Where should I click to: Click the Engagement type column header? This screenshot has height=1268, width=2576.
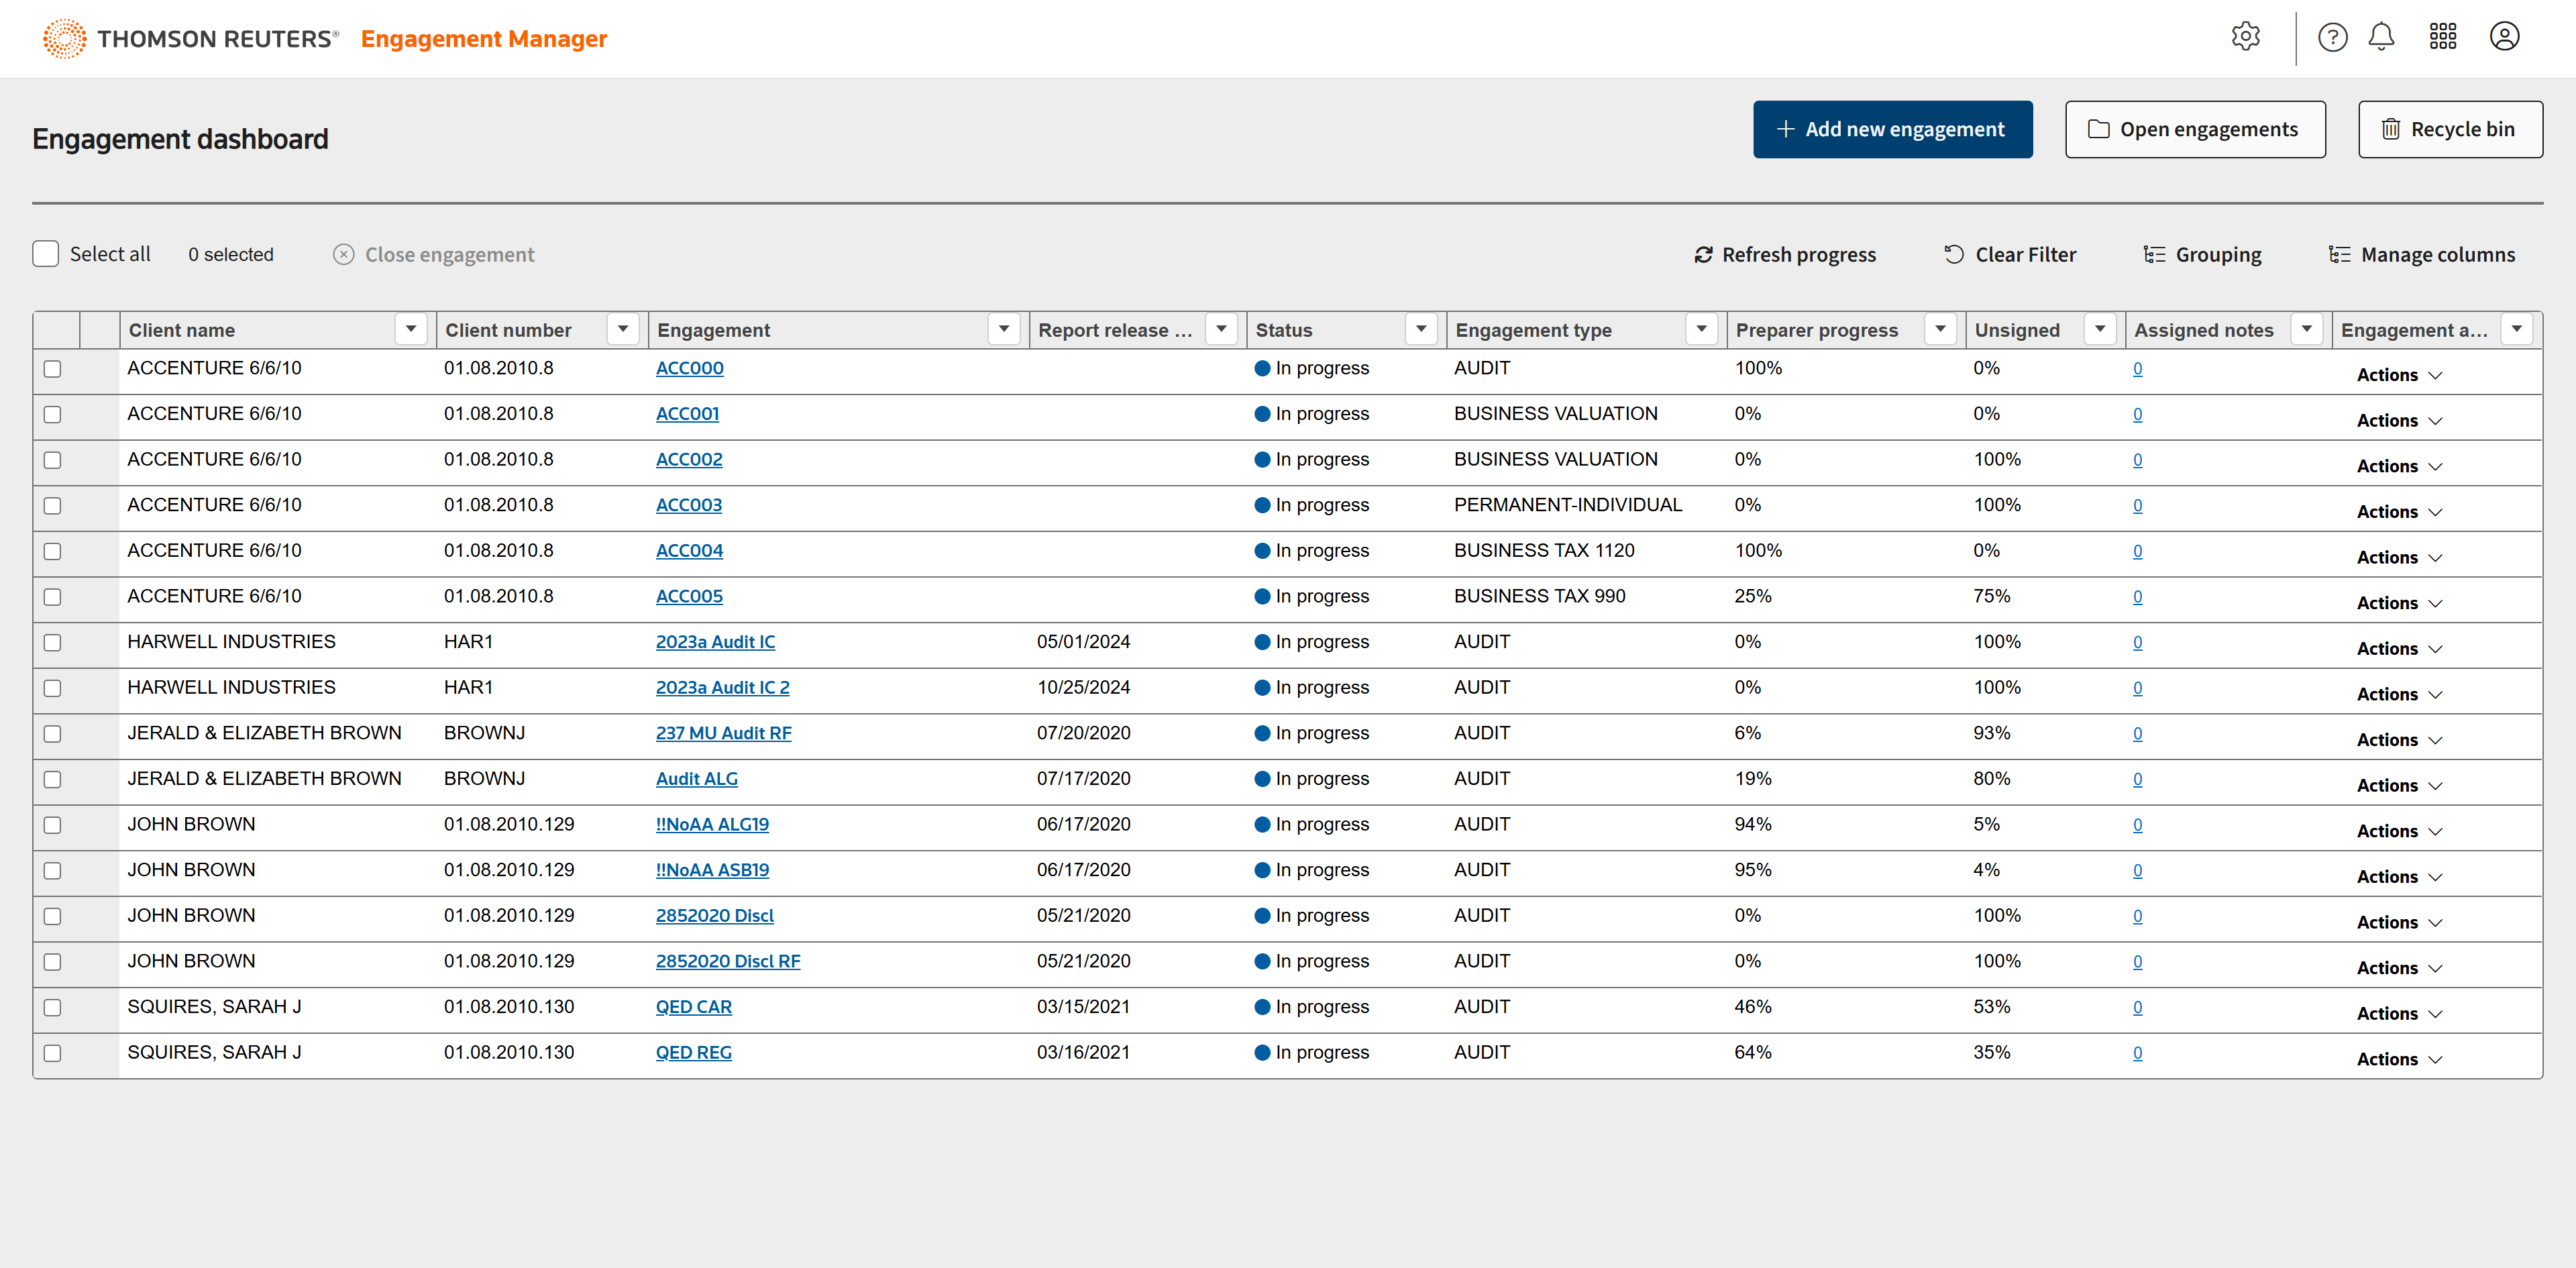click(1533, 330)
